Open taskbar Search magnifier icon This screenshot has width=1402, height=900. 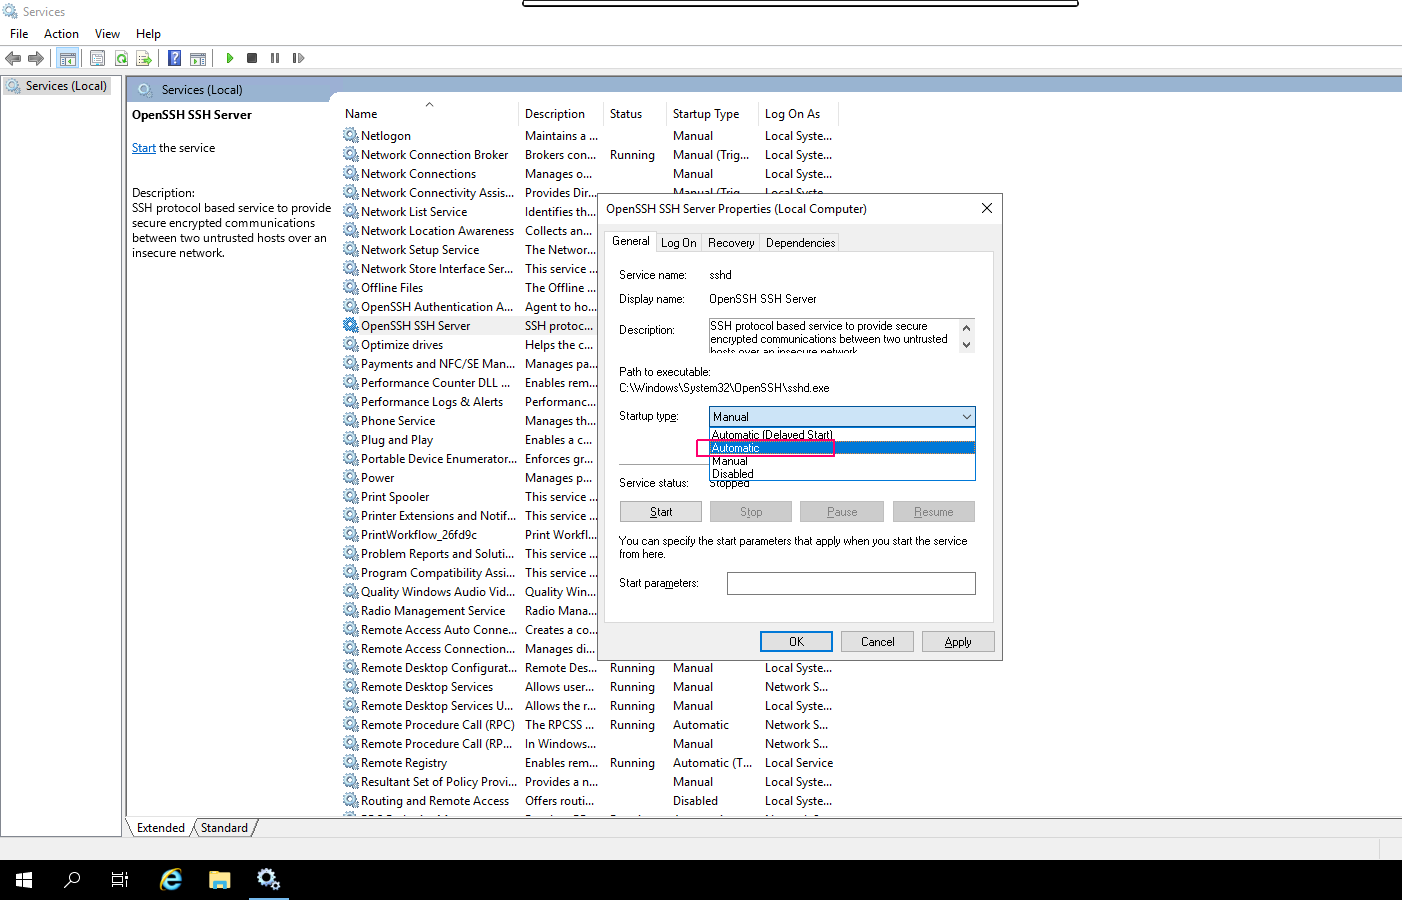pyautogui.click(x=72, y=880)
